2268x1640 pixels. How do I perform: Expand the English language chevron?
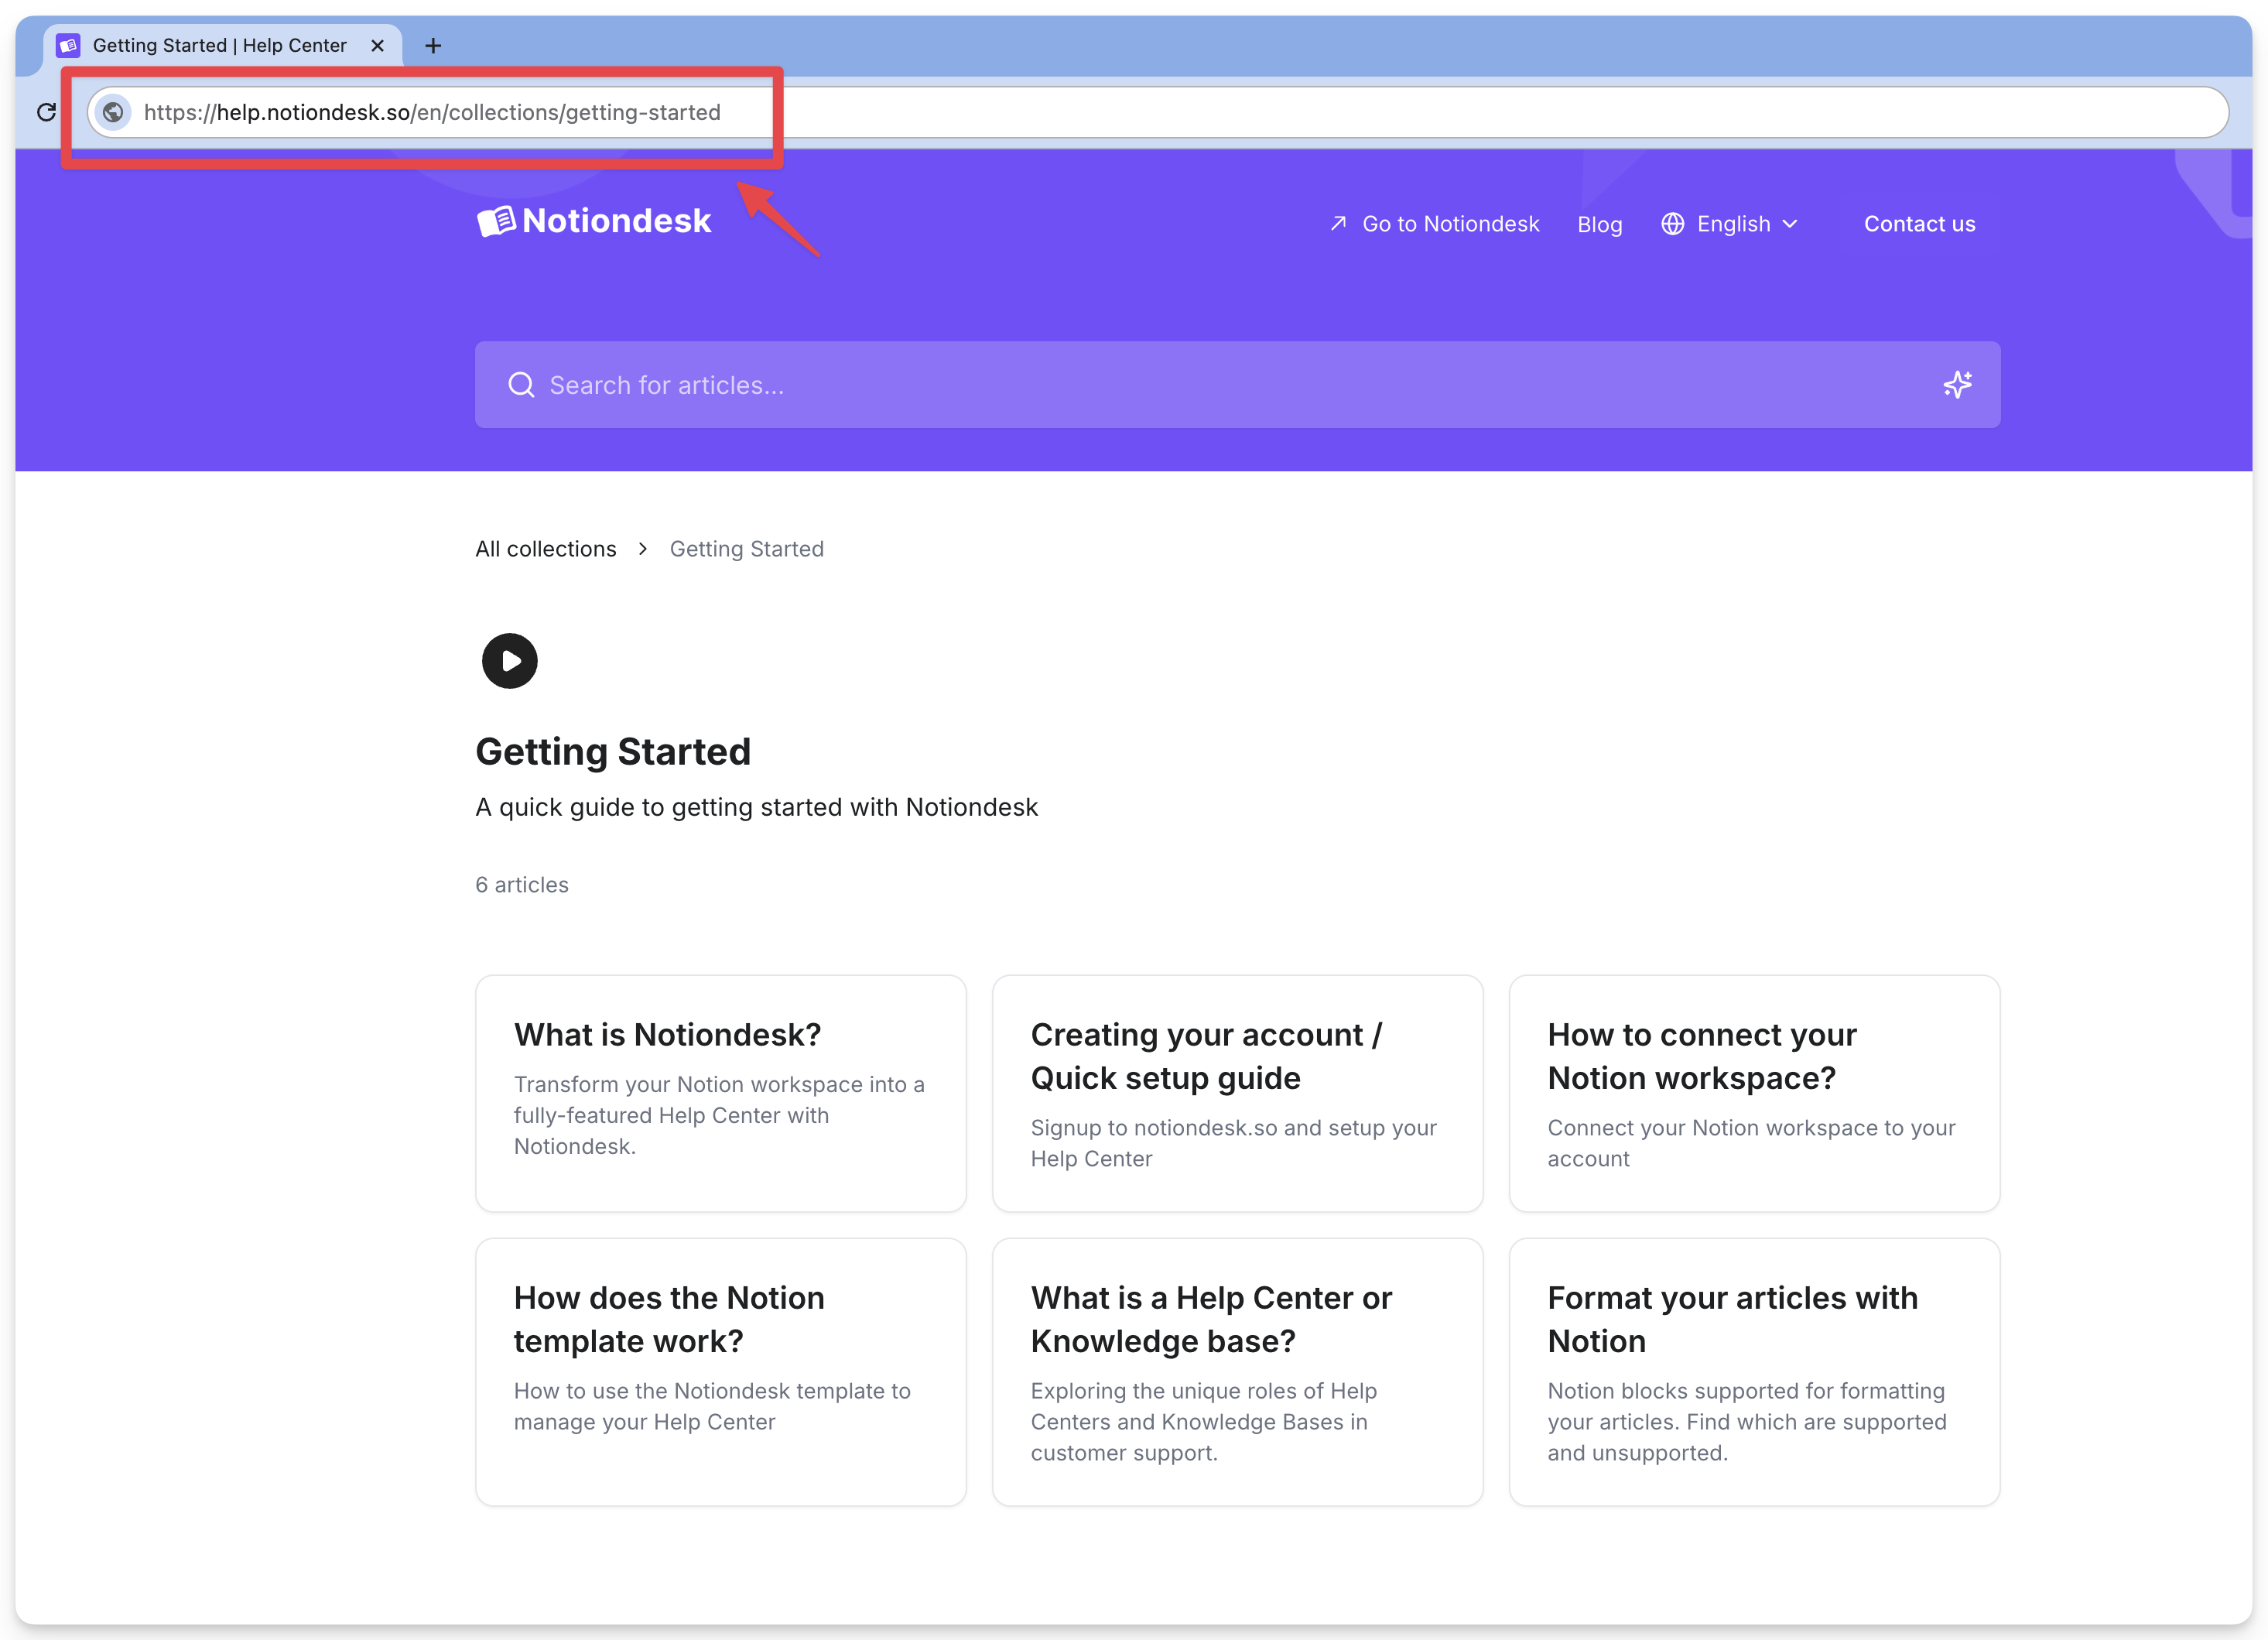[1790, 224]
